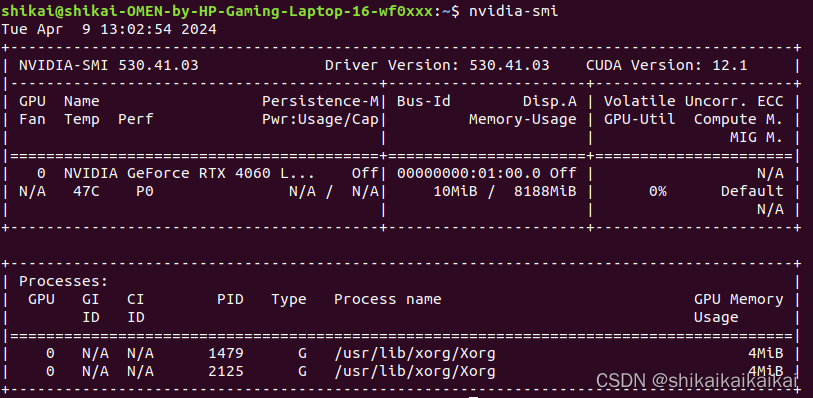Image resolution: width=813 pixels, height=398 pixels.
Task: Click the nvidia-smi command text
Action: point(513,11)
